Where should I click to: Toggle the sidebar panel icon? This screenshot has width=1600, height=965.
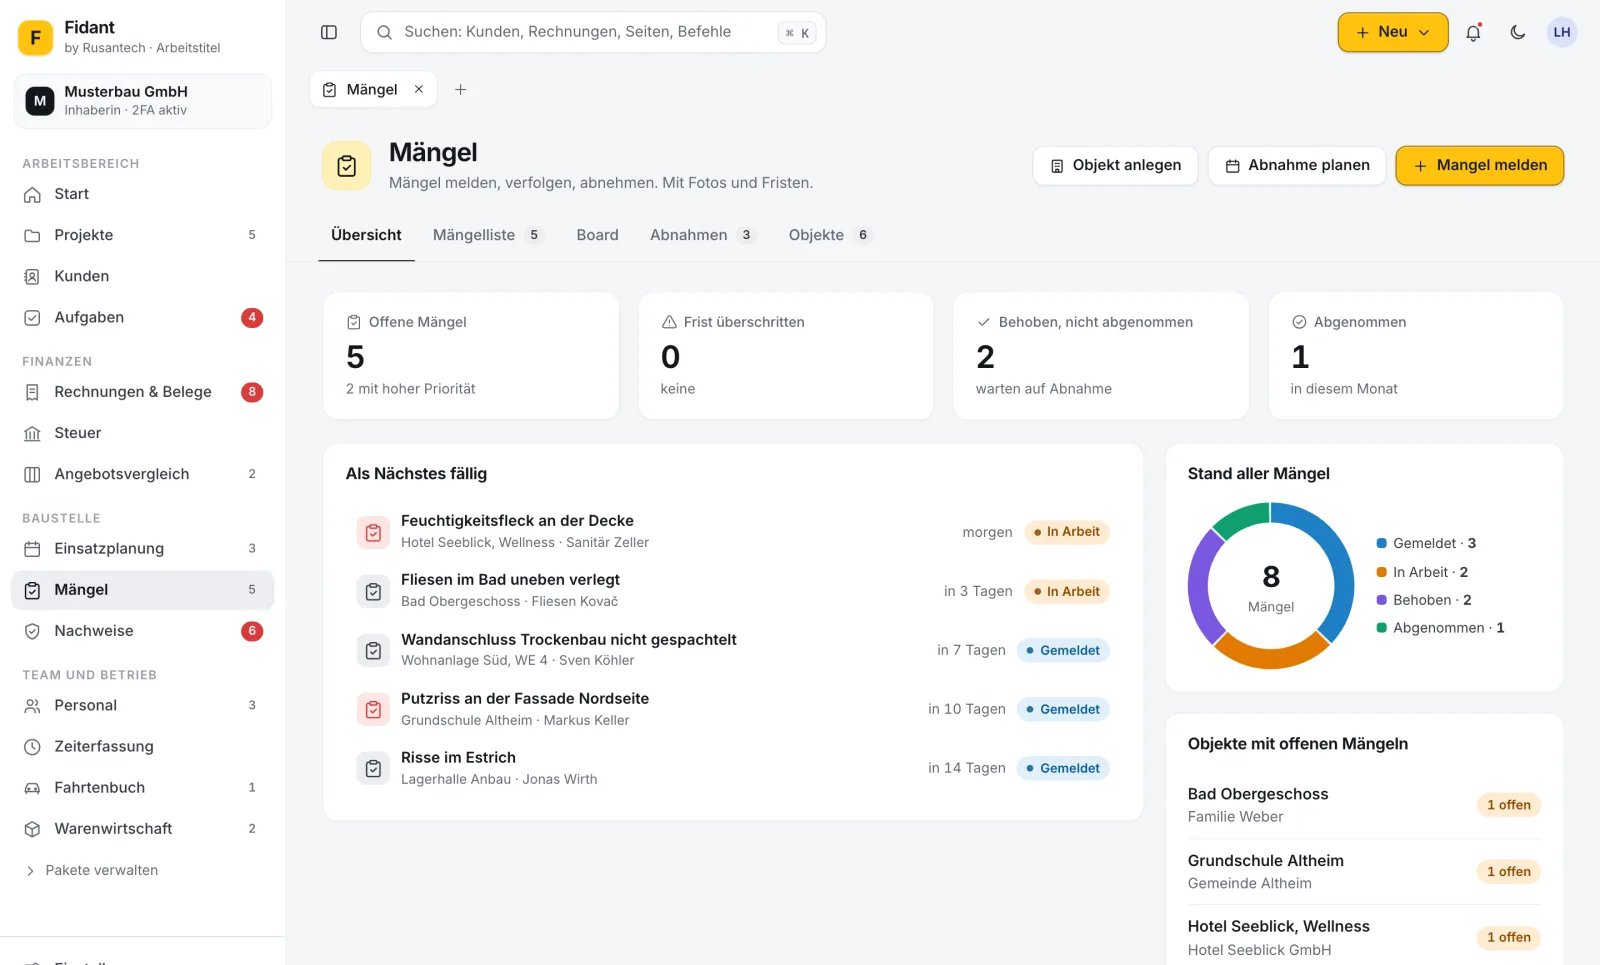[329, 32]
